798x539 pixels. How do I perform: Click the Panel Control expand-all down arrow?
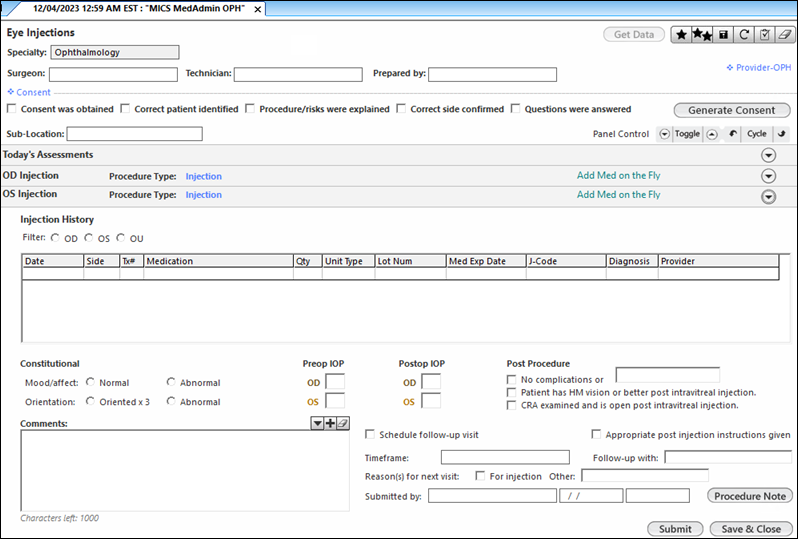pyautogui.click(x=664, y=134)
